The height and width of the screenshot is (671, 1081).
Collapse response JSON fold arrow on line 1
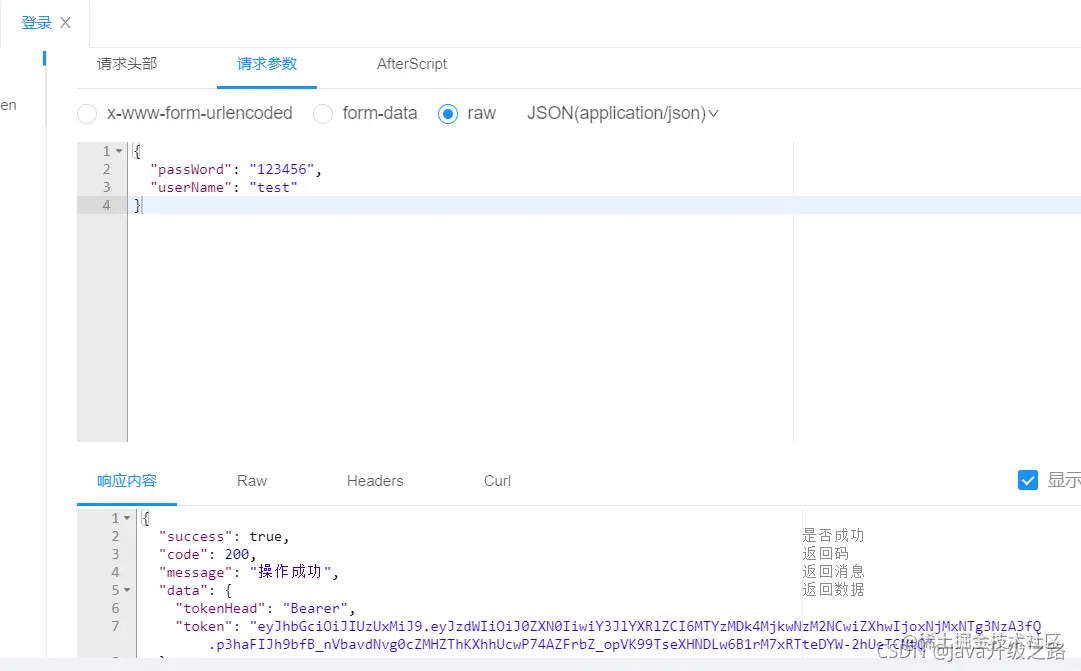[x=128, y=518]
